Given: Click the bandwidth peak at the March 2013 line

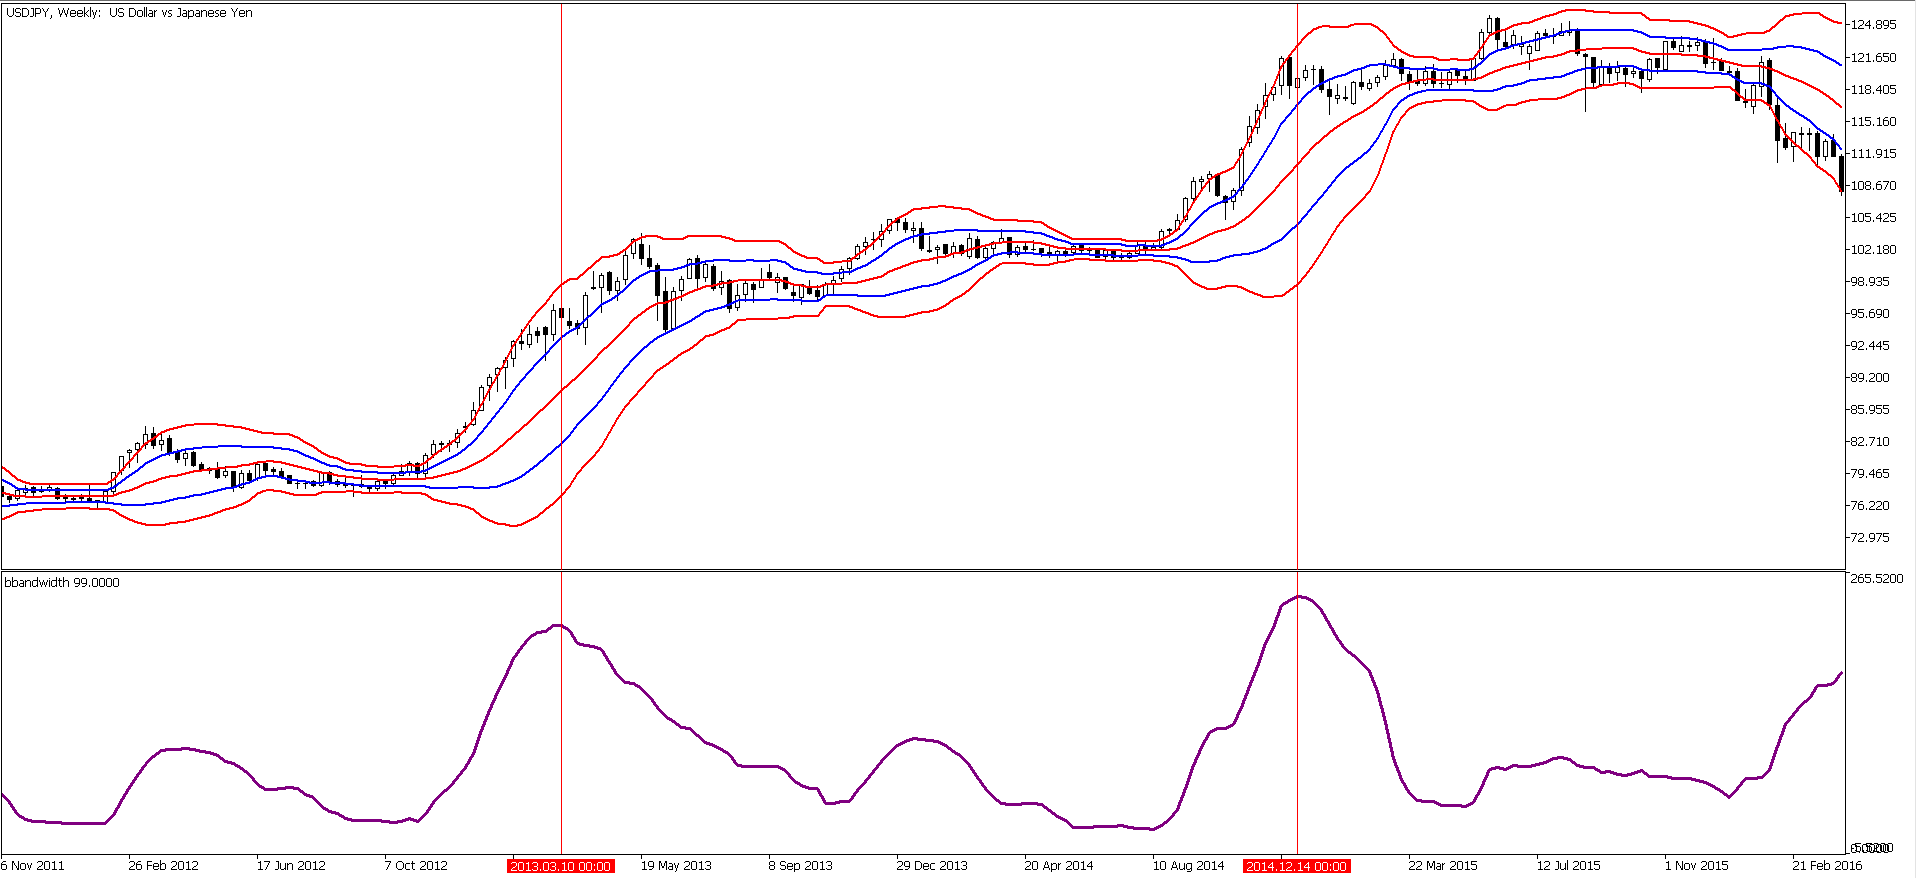Looking at the screenshot, I should point(561,626).
